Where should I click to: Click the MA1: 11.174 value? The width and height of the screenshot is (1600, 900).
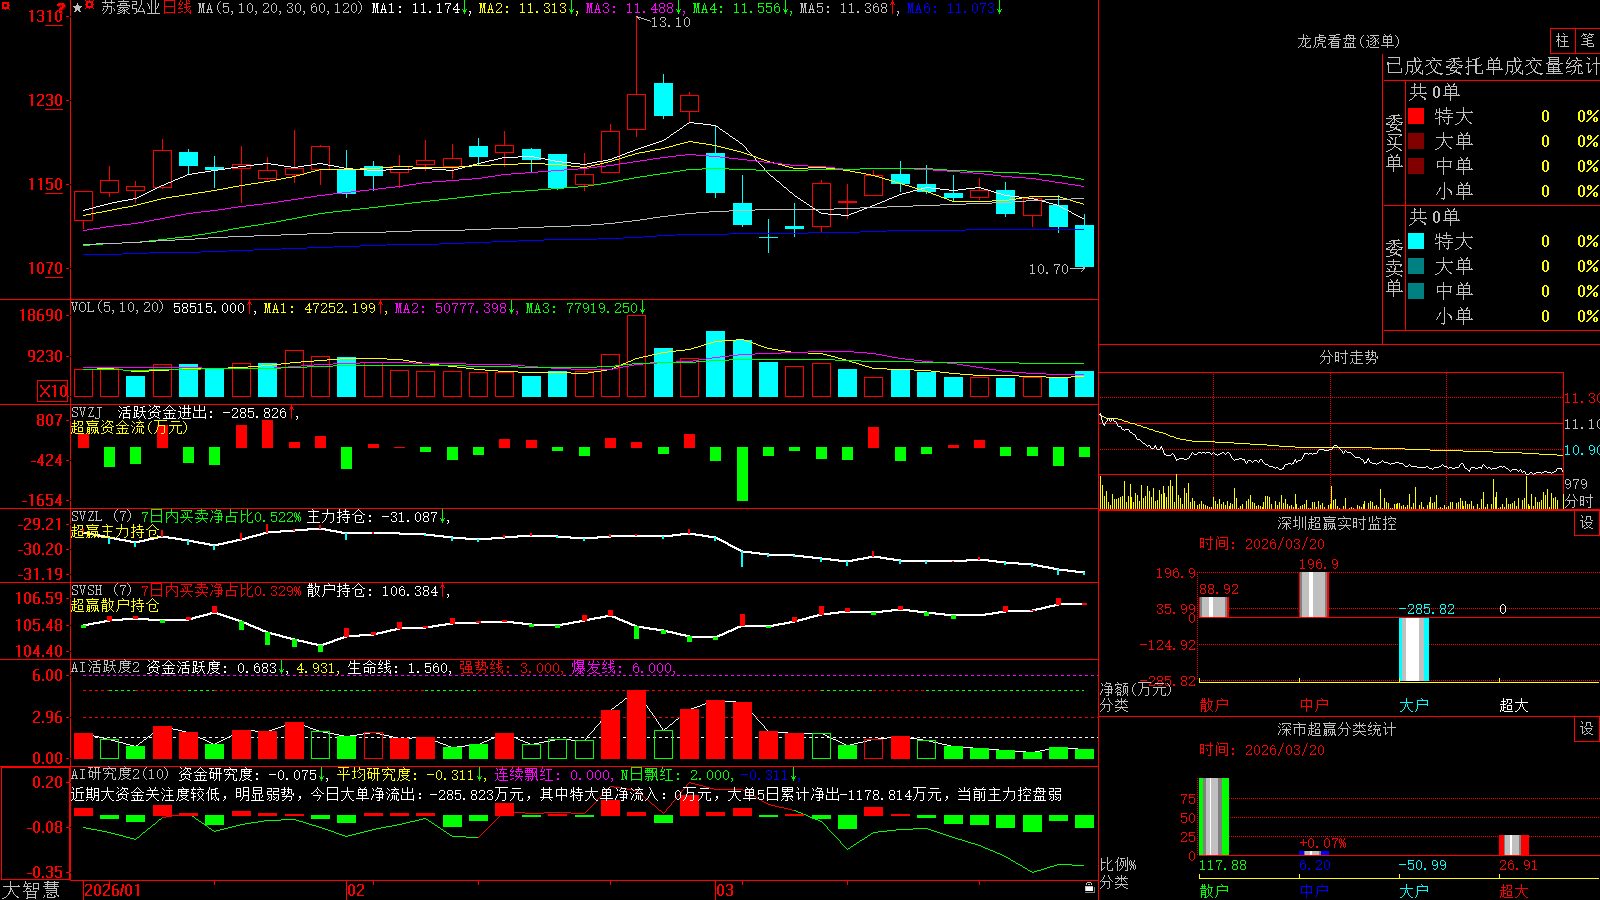click(x=415, y=8)
